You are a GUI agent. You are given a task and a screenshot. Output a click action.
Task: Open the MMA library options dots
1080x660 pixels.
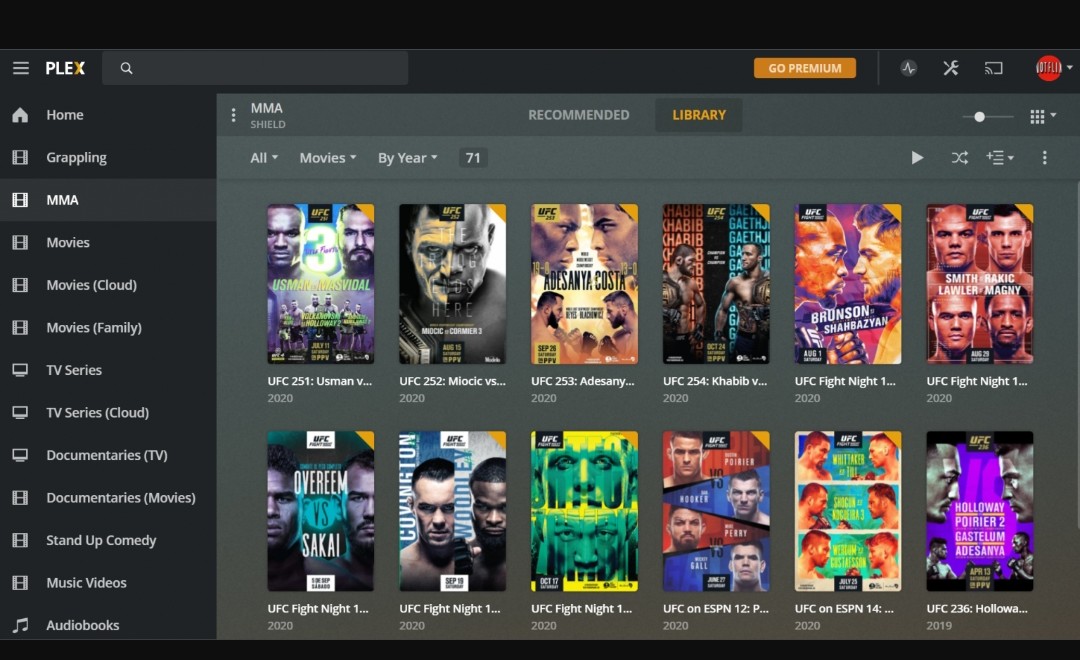pos(233,115)
